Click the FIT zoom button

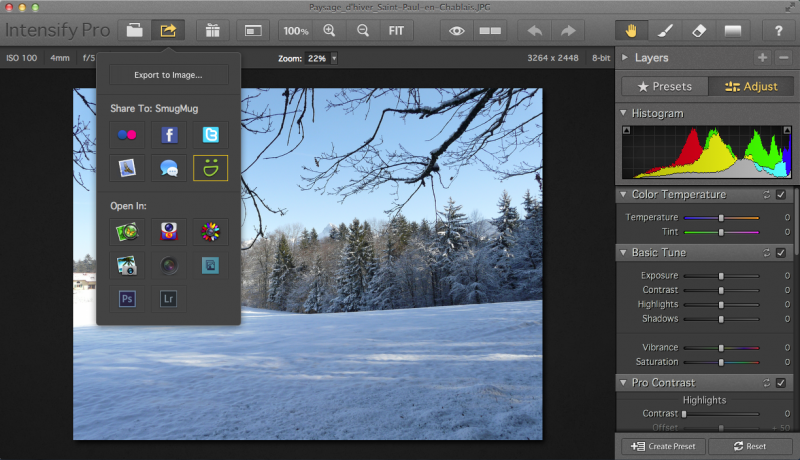tap(396, 31)
